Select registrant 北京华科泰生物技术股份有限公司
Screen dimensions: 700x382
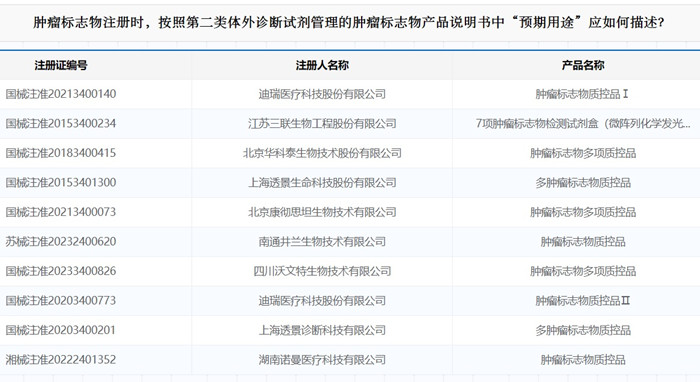[x=322, y=153]
